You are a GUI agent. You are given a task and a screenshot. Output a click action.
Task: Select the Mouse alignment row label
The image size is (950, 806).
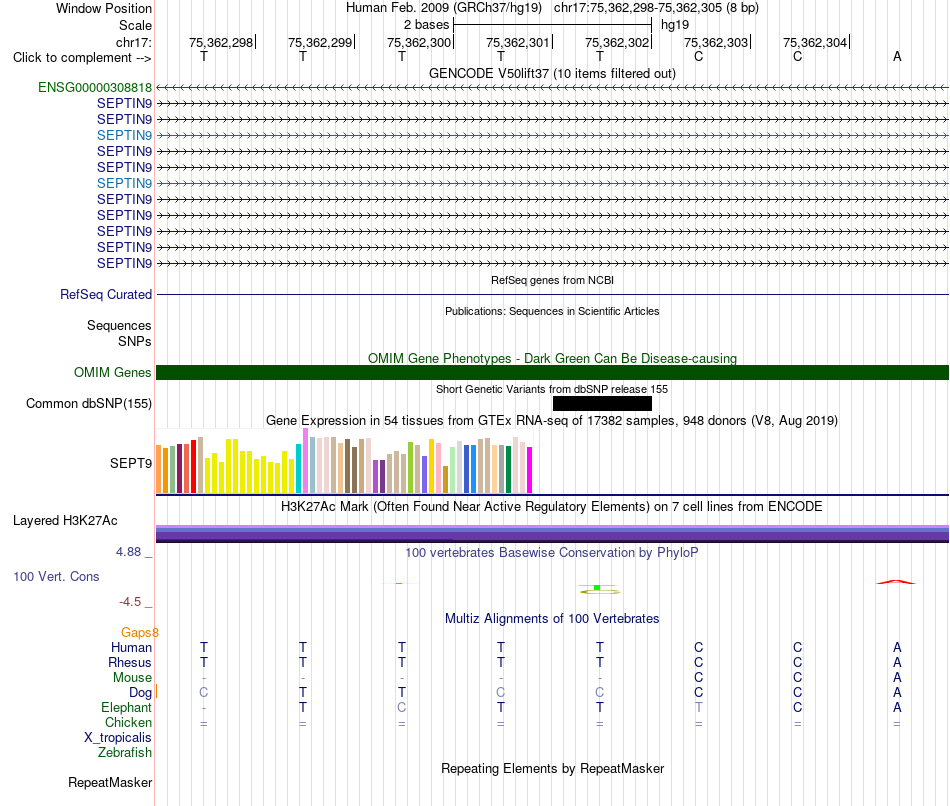[132, 678]
